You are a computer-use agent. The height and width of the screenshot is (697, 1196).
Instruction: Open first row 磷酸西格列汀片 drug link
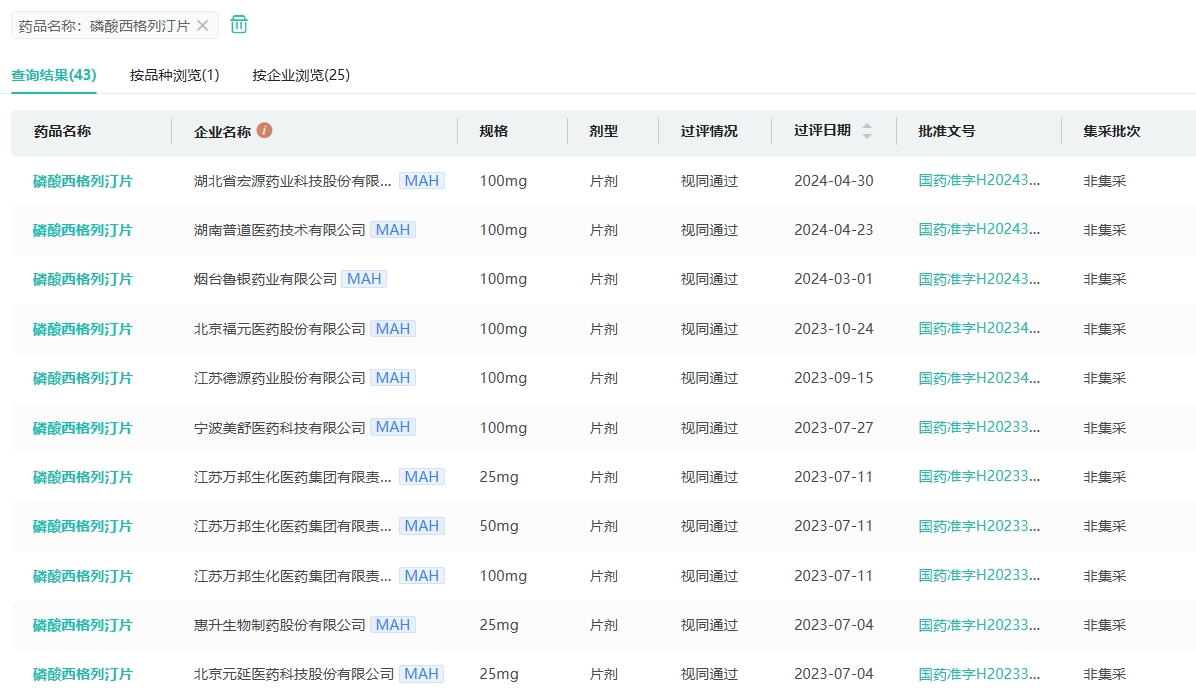tap(82, 181)
